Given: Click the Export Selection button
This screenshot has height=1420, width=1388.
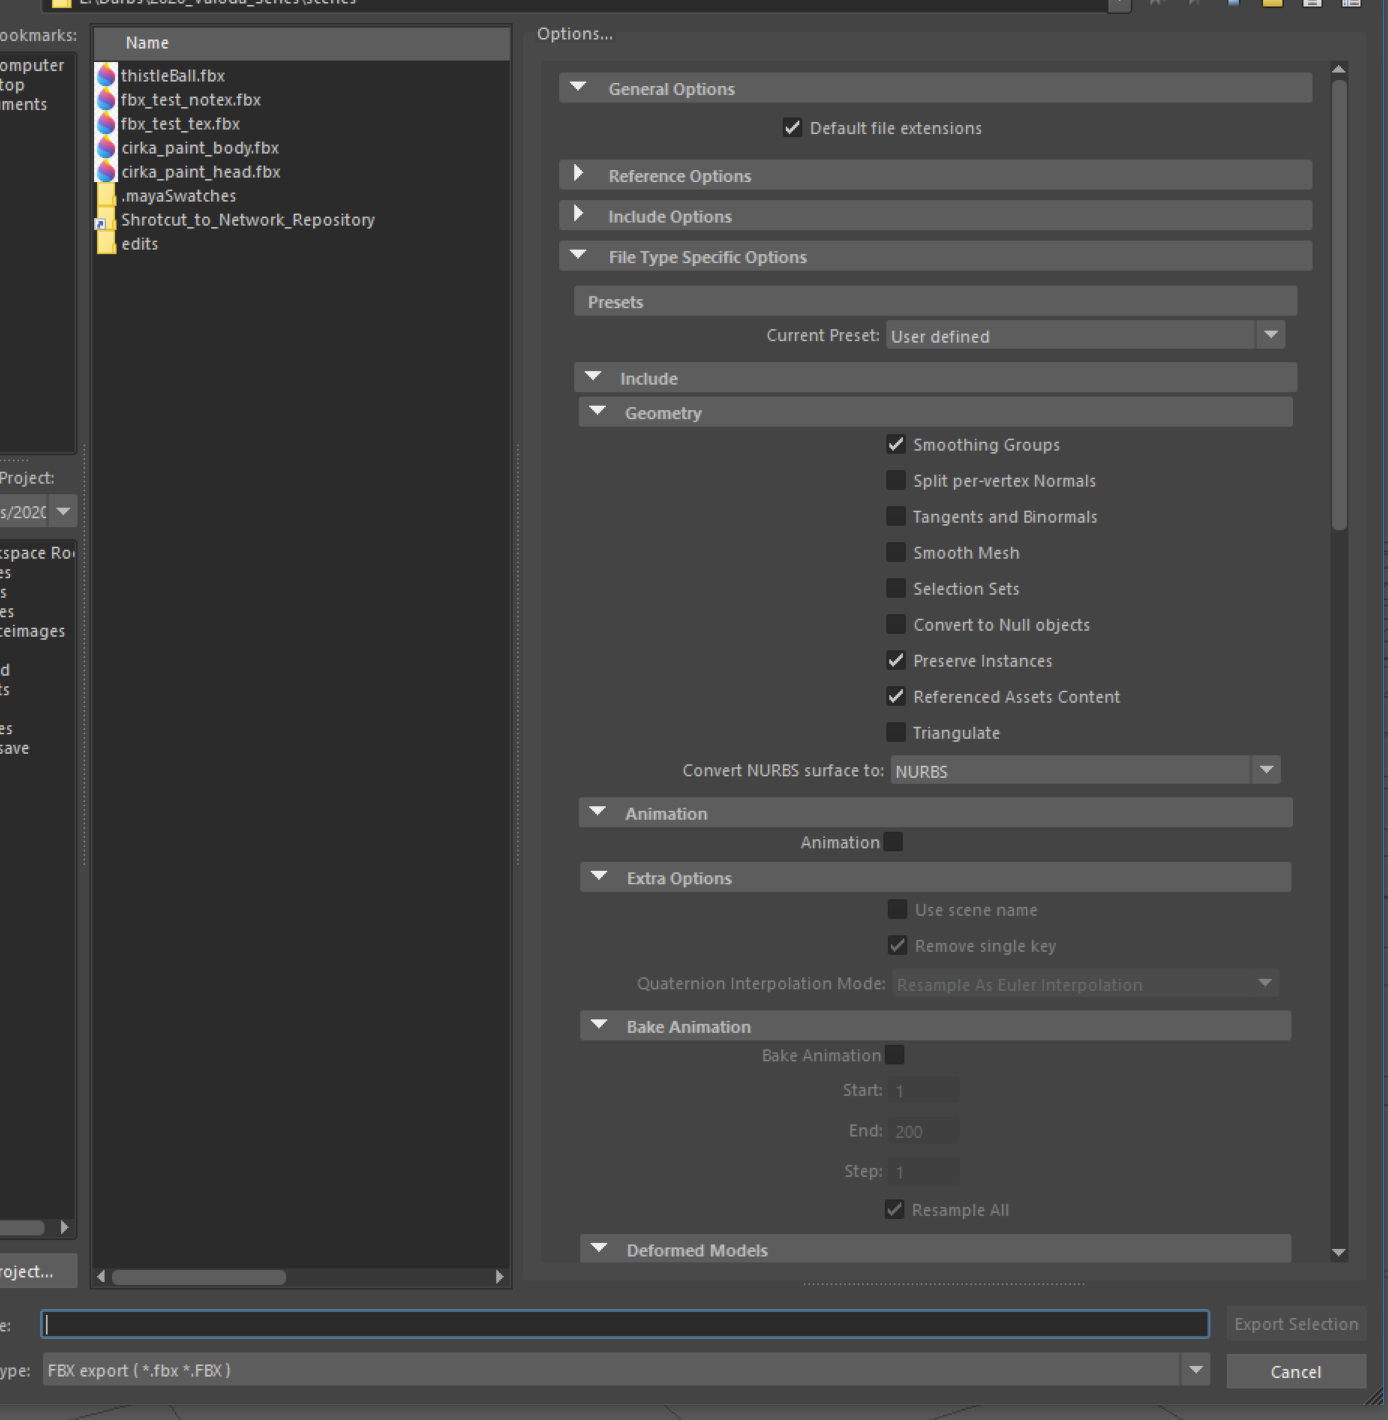Looking at the screenshot, I should click(x=1296, y=1324).
